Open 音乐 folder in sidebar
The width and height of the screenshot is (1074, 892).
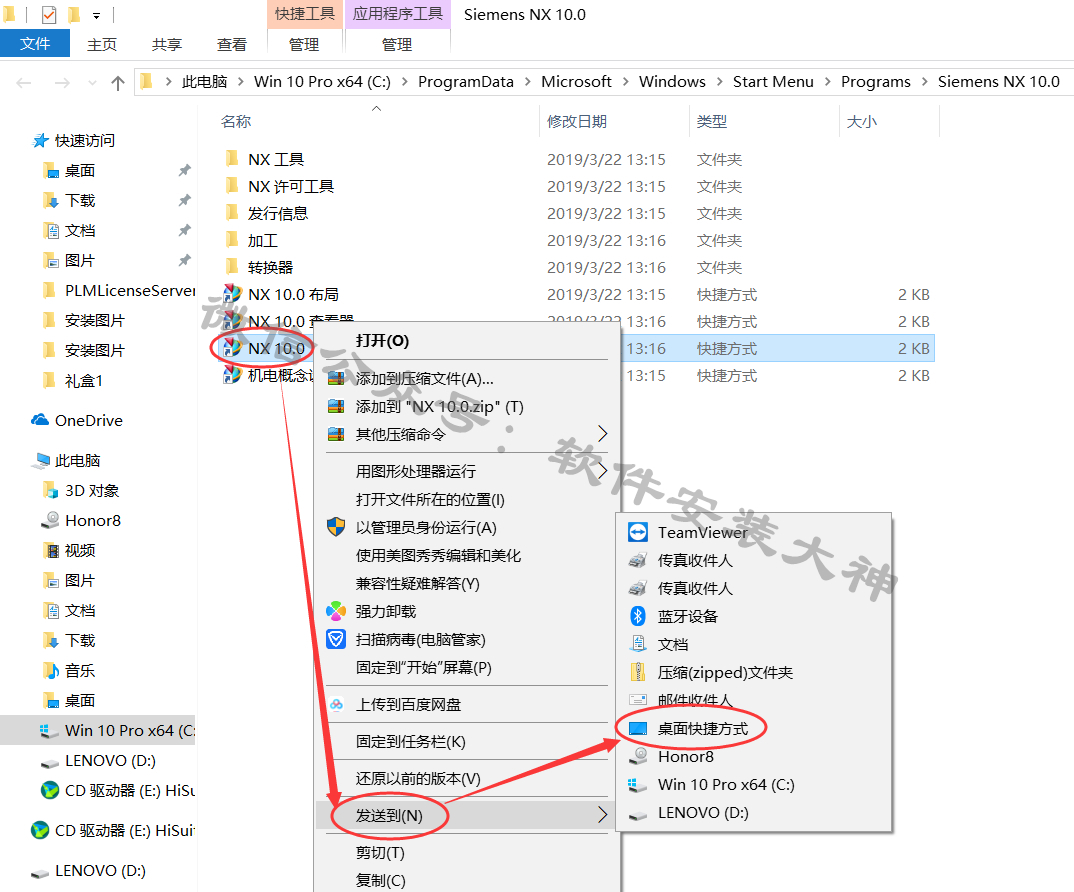coord(68,670)
